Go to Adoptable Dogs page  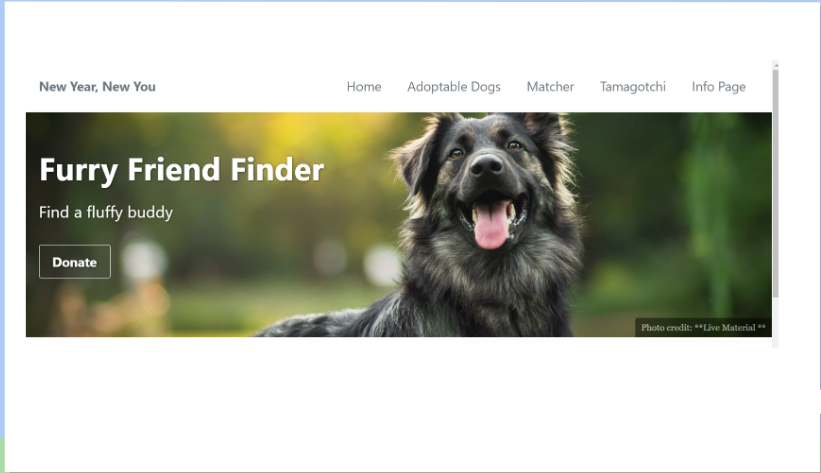pyautogui.click(x=453, y=87)
